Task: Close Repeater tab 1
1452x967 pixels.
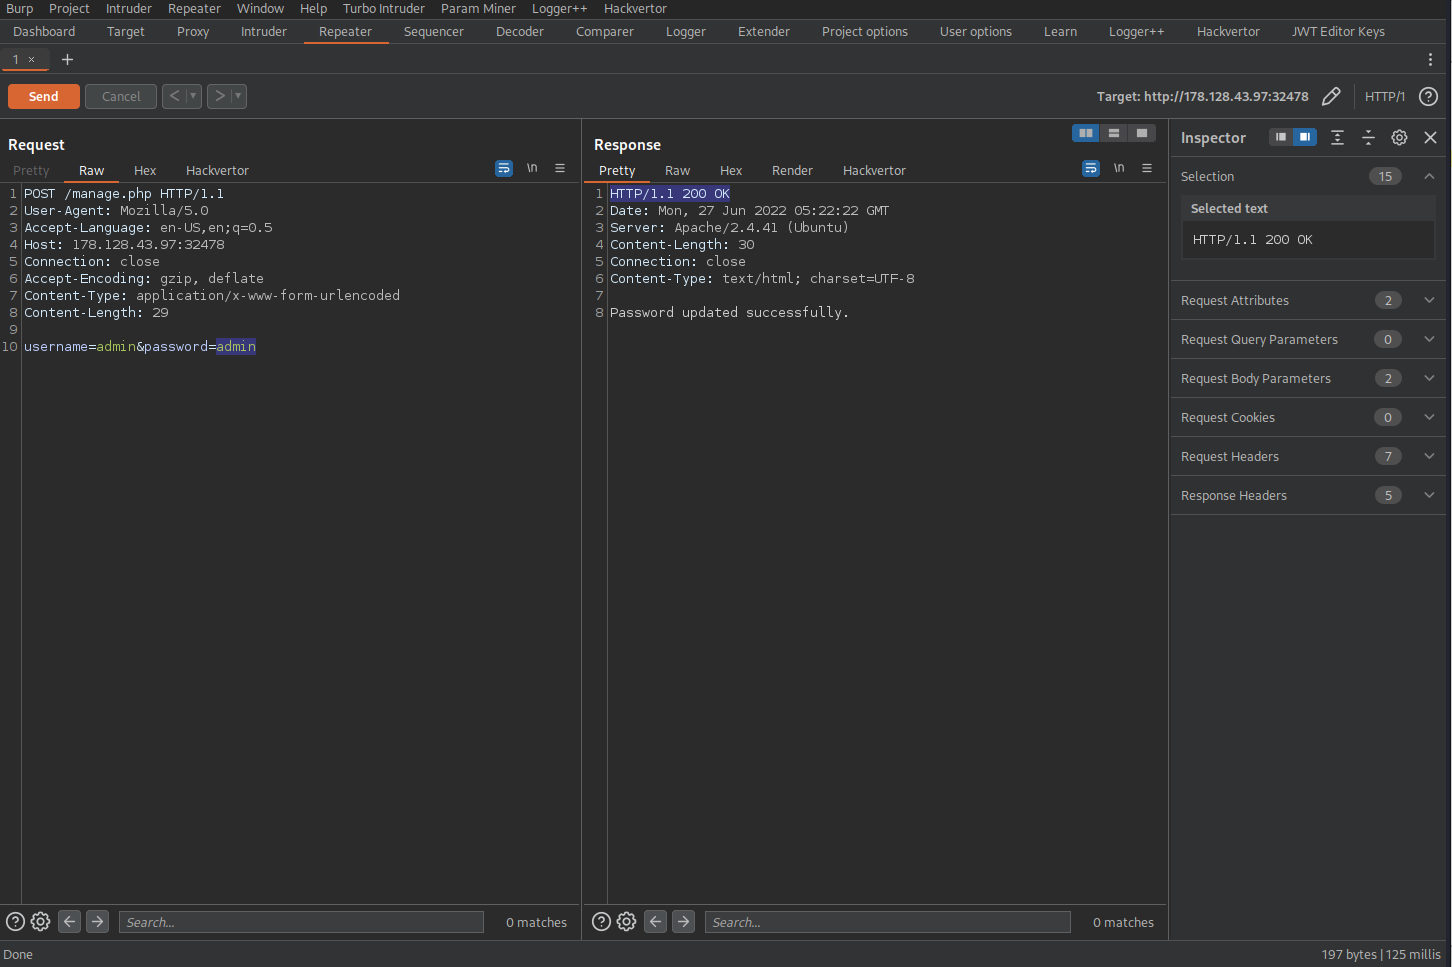Action: tap(32, 59)
